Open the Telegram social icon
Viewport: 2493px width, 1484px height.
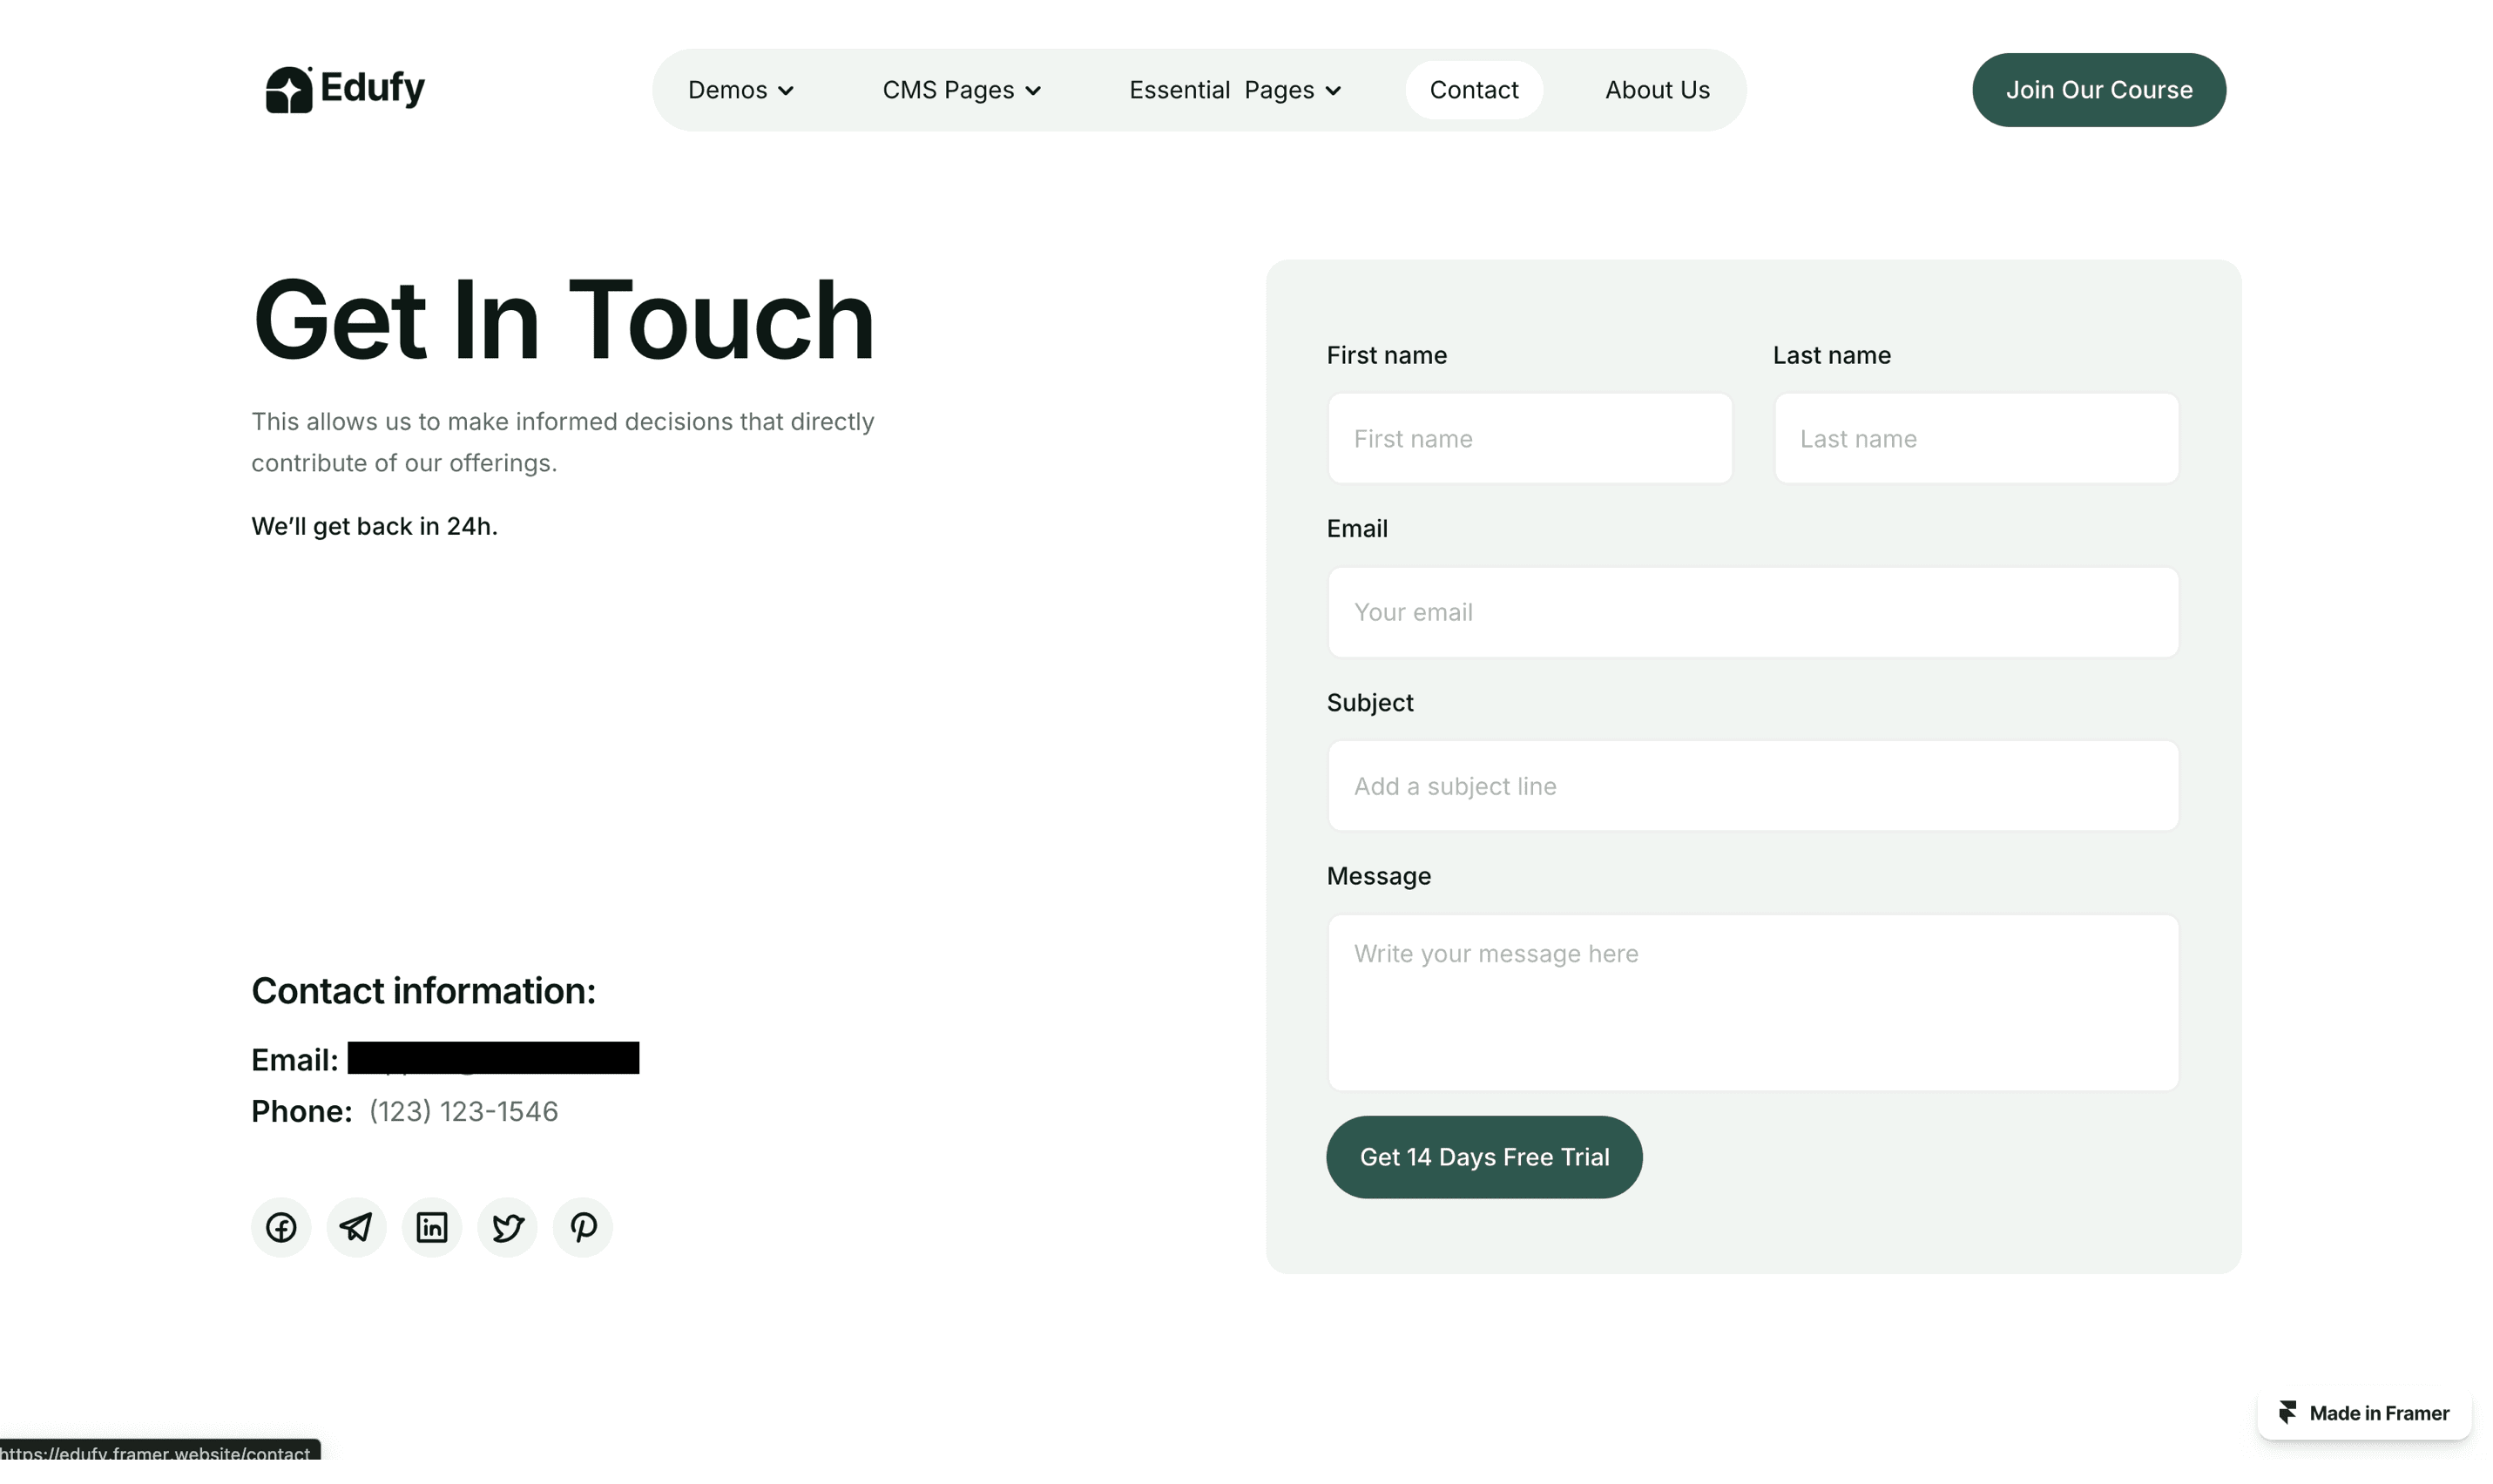pos(356,1227)
